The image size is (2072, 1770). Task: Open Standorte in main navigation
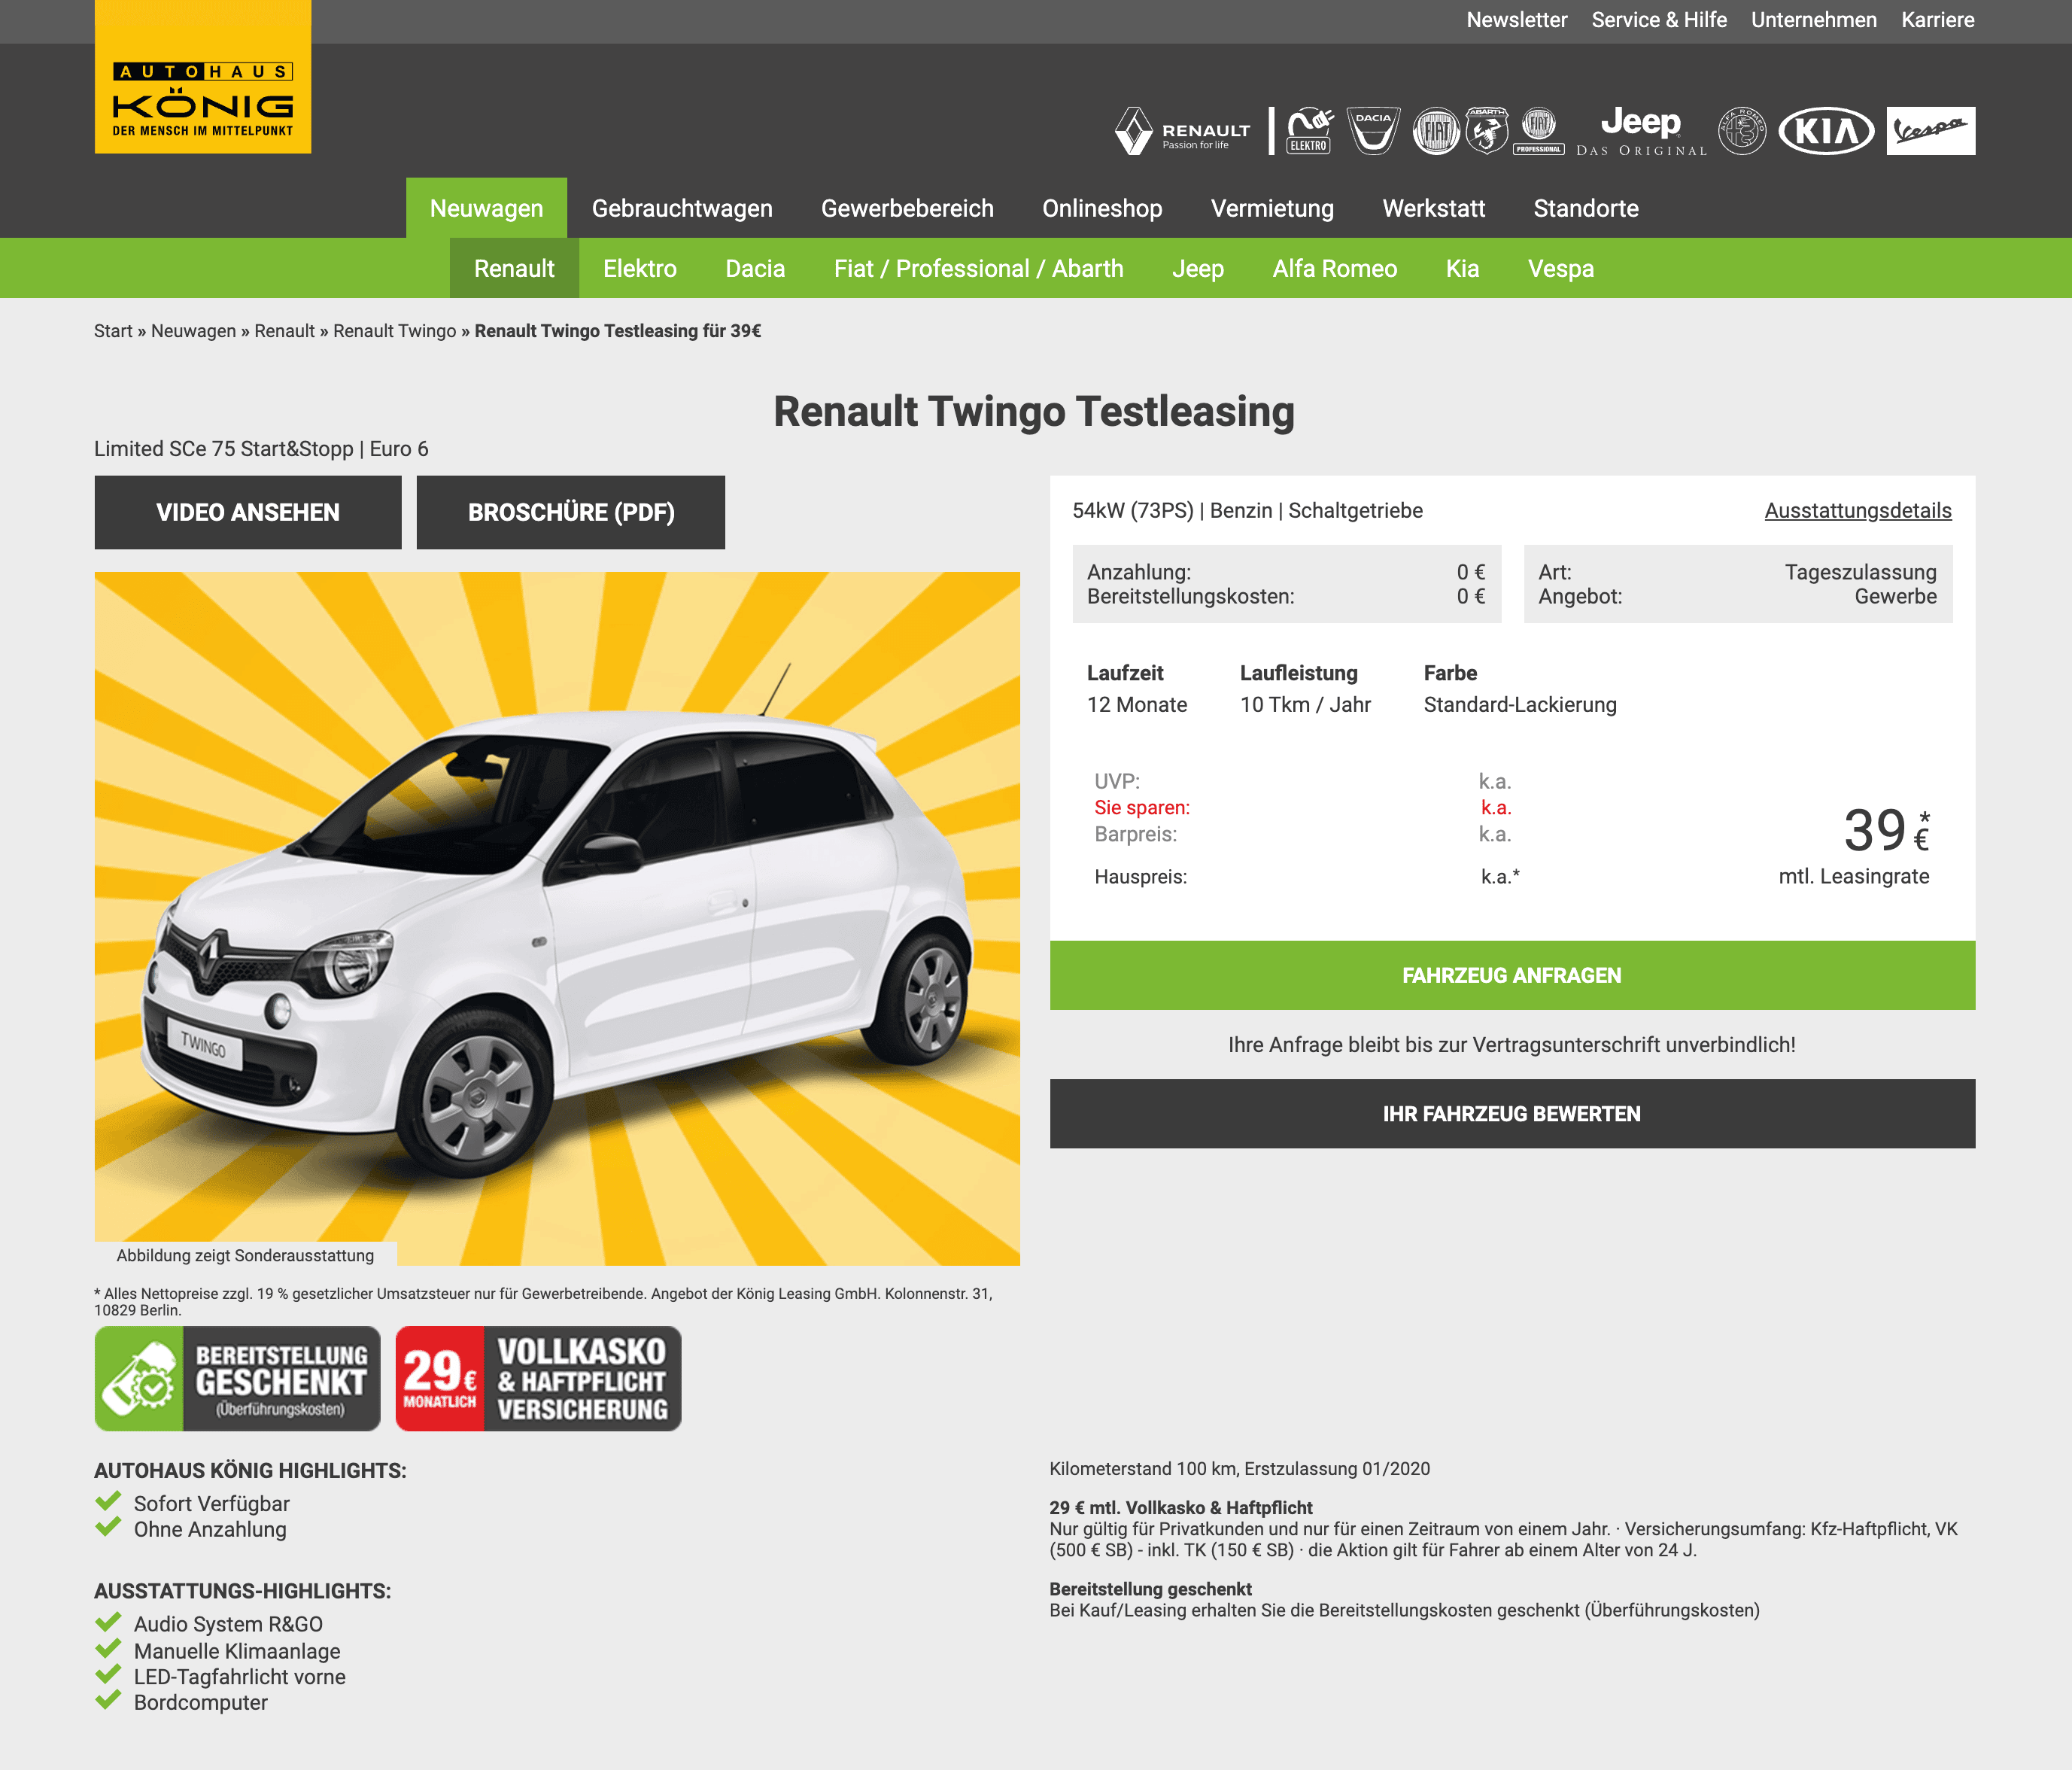[x=1586, y=208]
